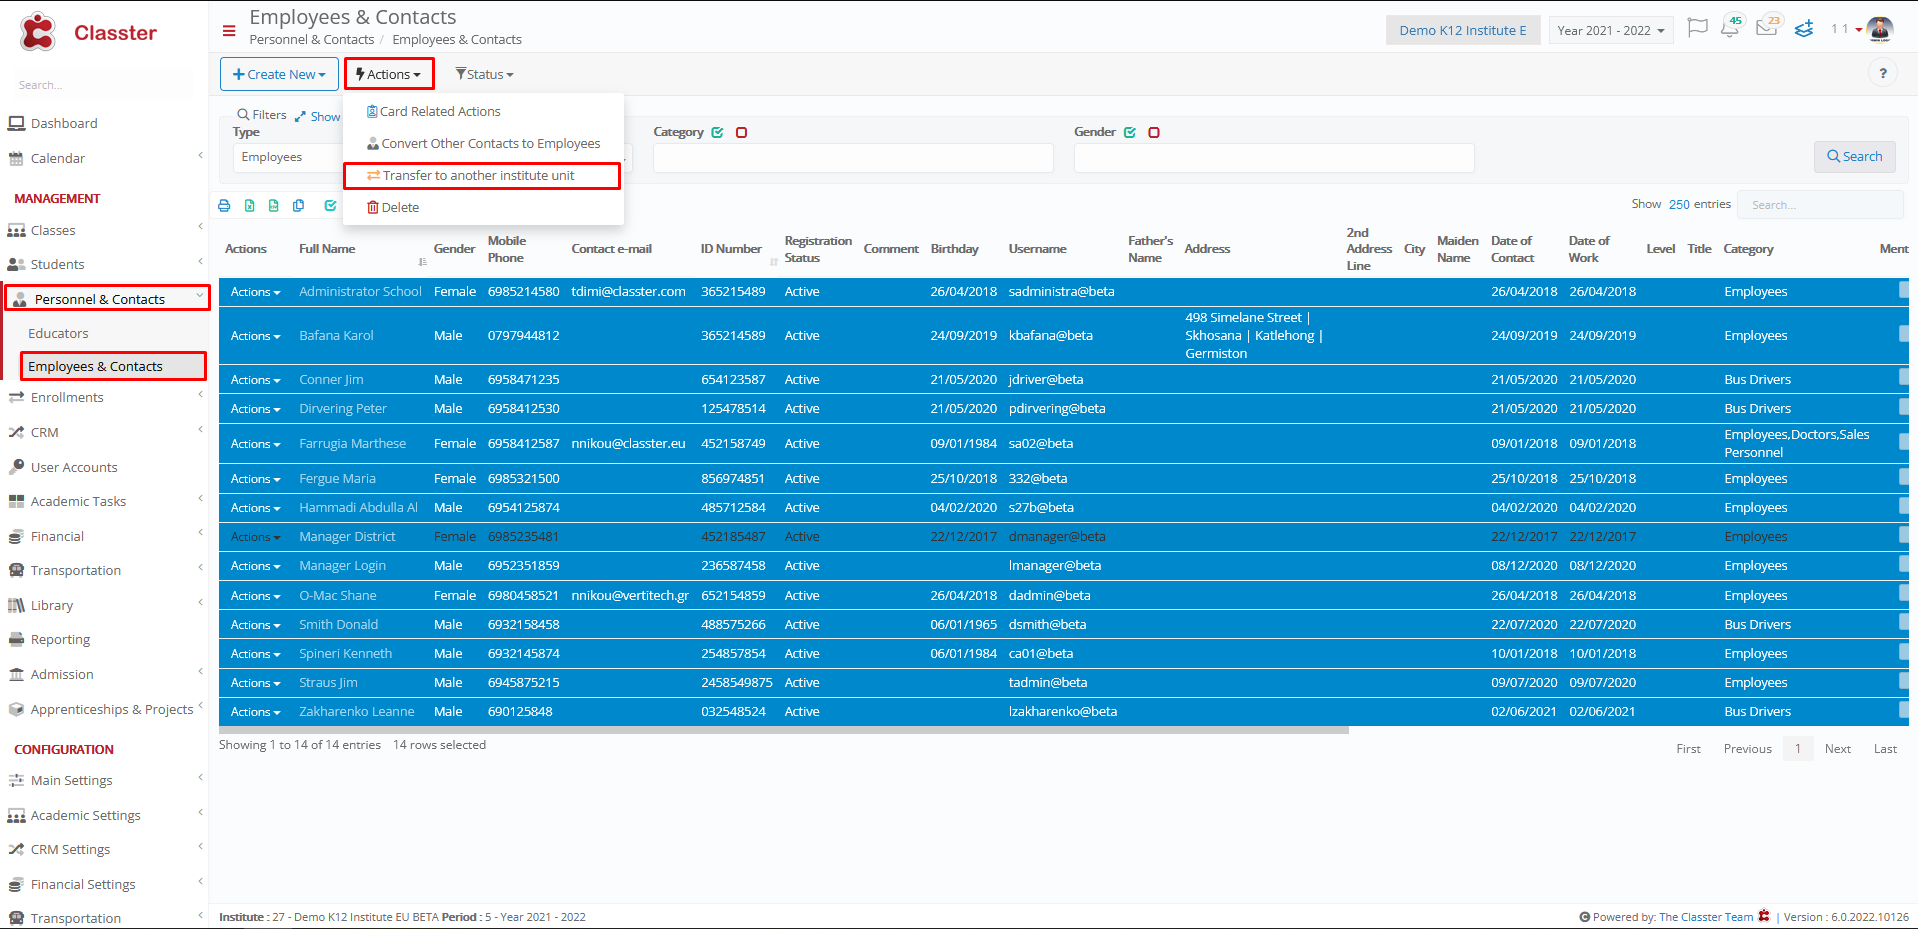Export table to CSV file

pyautogui.click(x=273, y=206)
